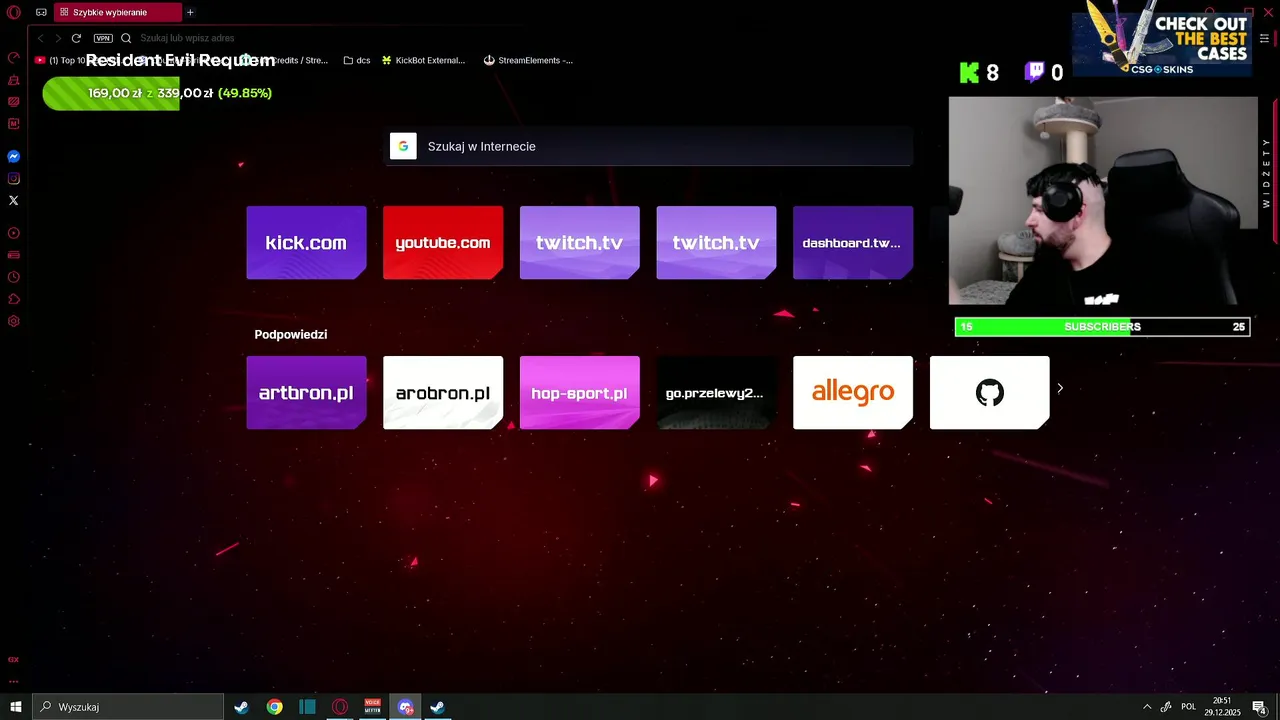The image size is (1280, 720).
Task: Open the POL language selector
Action: pyautogui.click(x=1189, y=707)
